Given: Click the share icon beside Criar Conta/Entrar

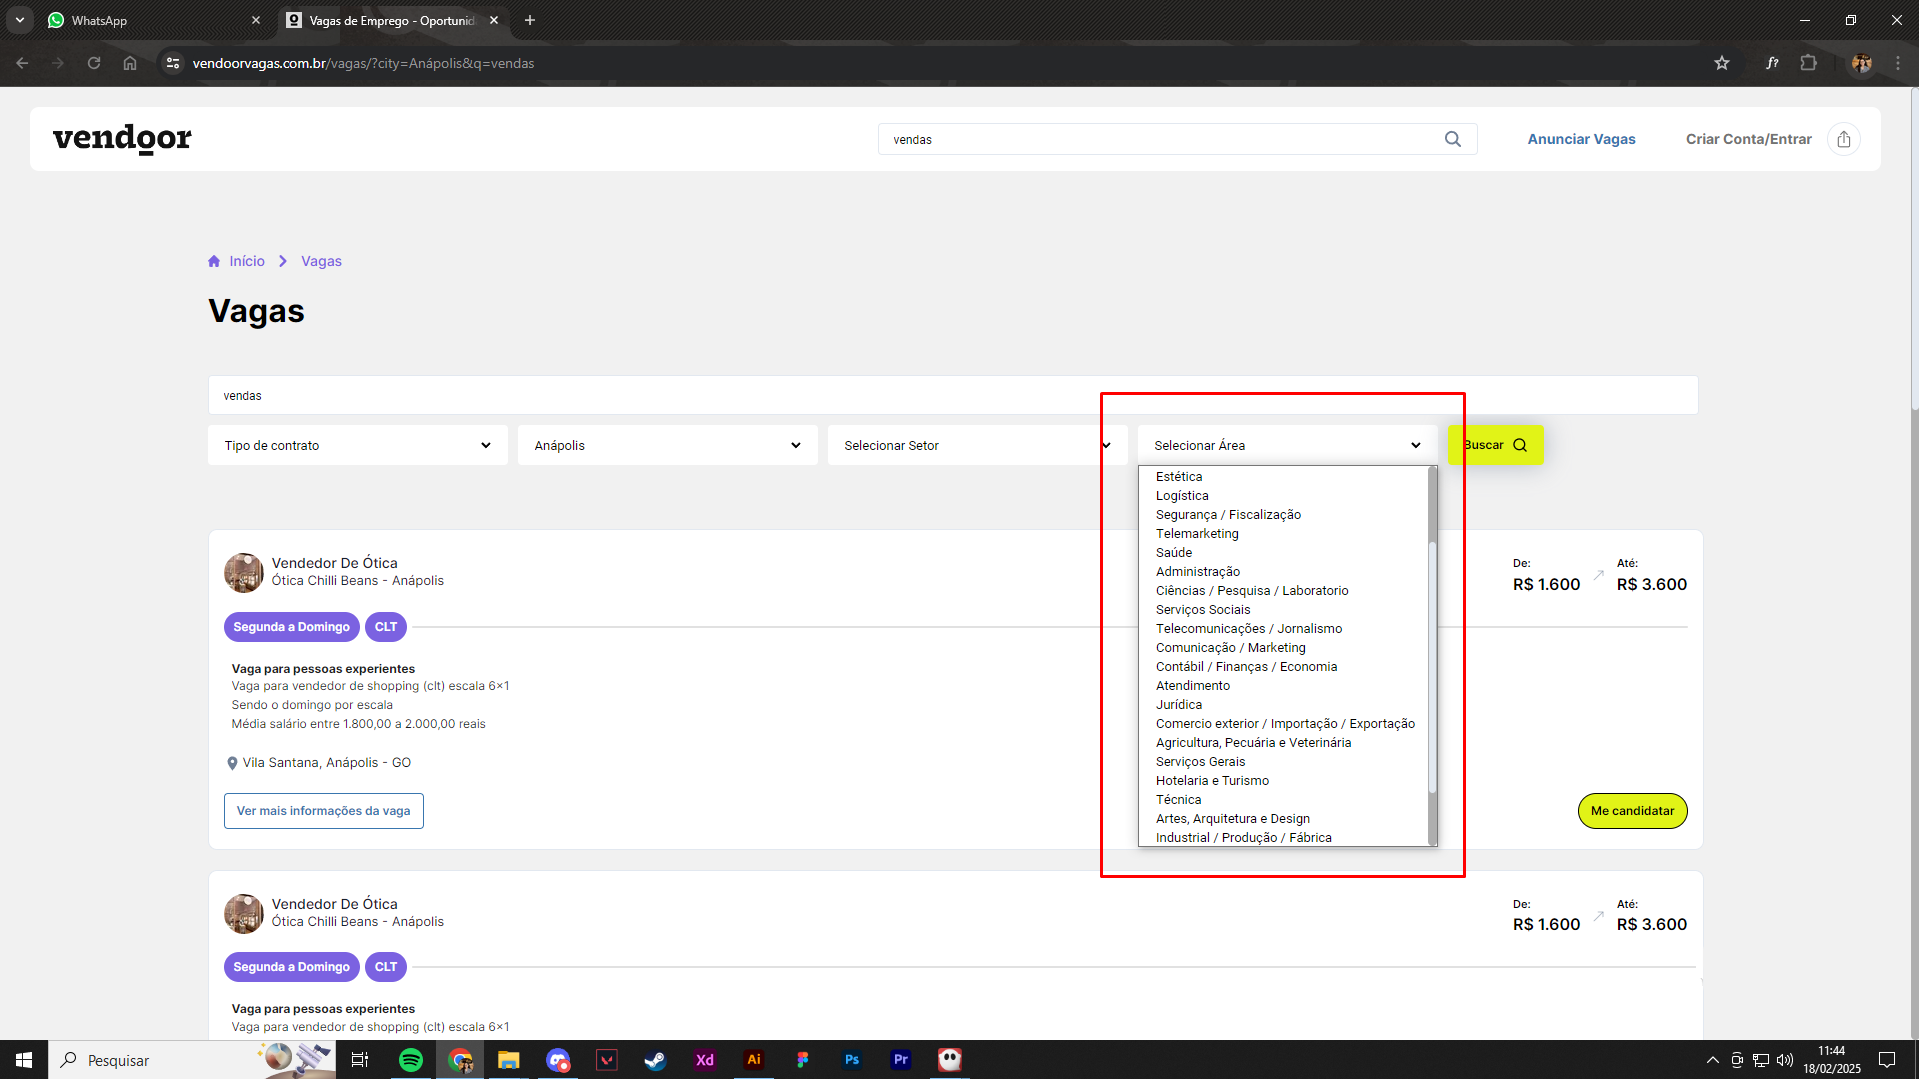Looking at the screenshot, I should point(1843,139).
